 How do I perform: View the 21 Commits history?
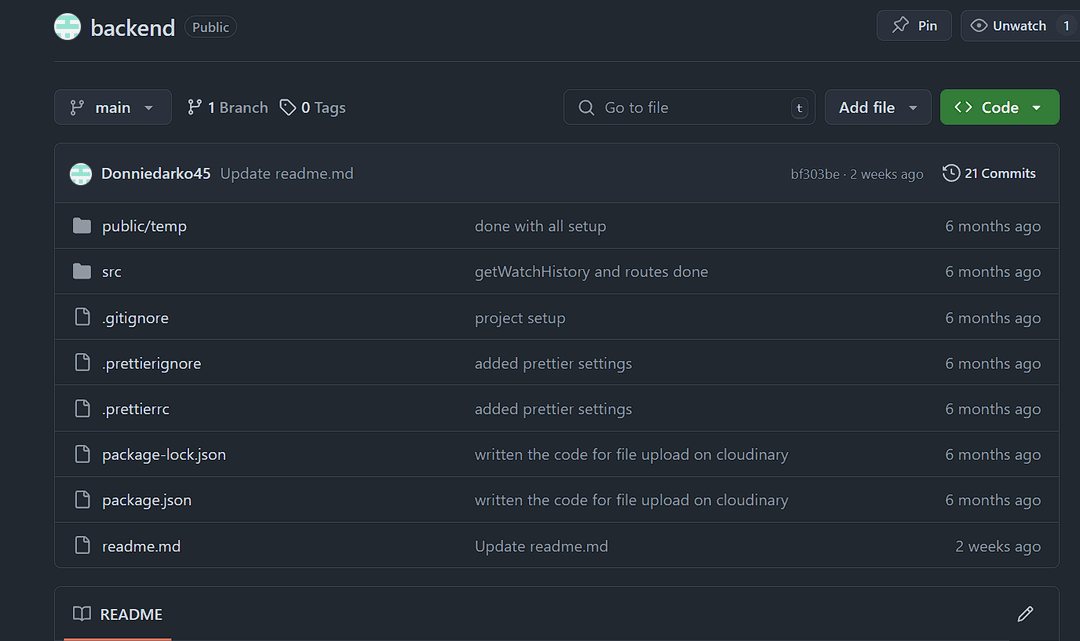point(989,174)
